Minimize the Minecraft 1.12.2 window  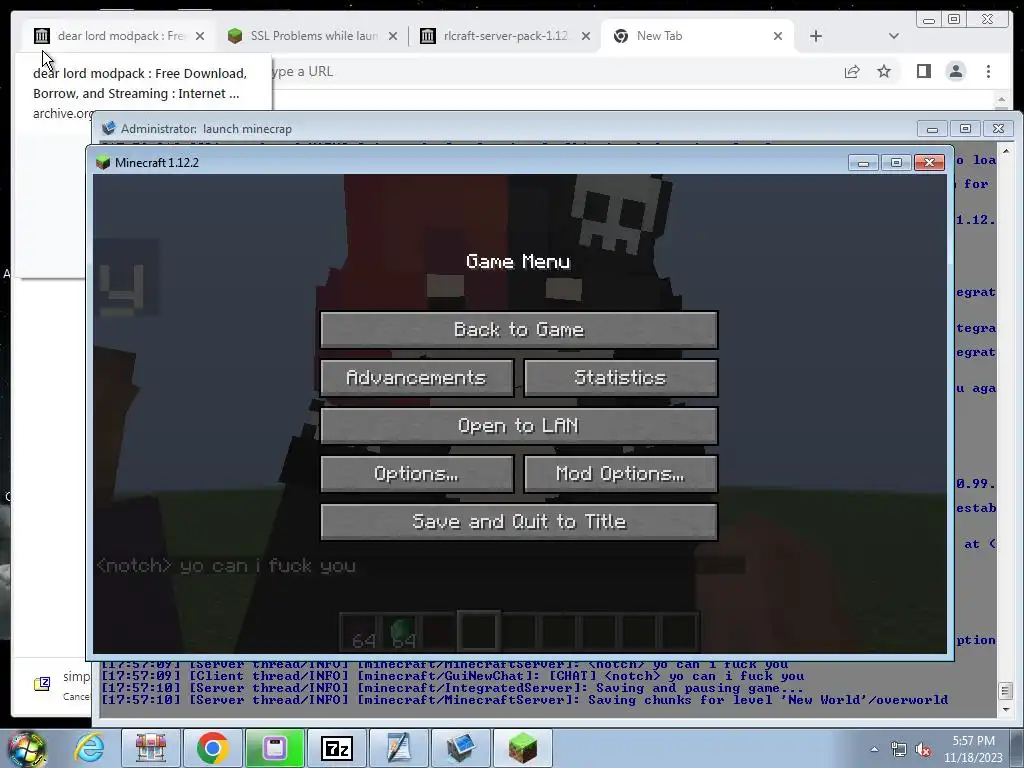point(863,162)
